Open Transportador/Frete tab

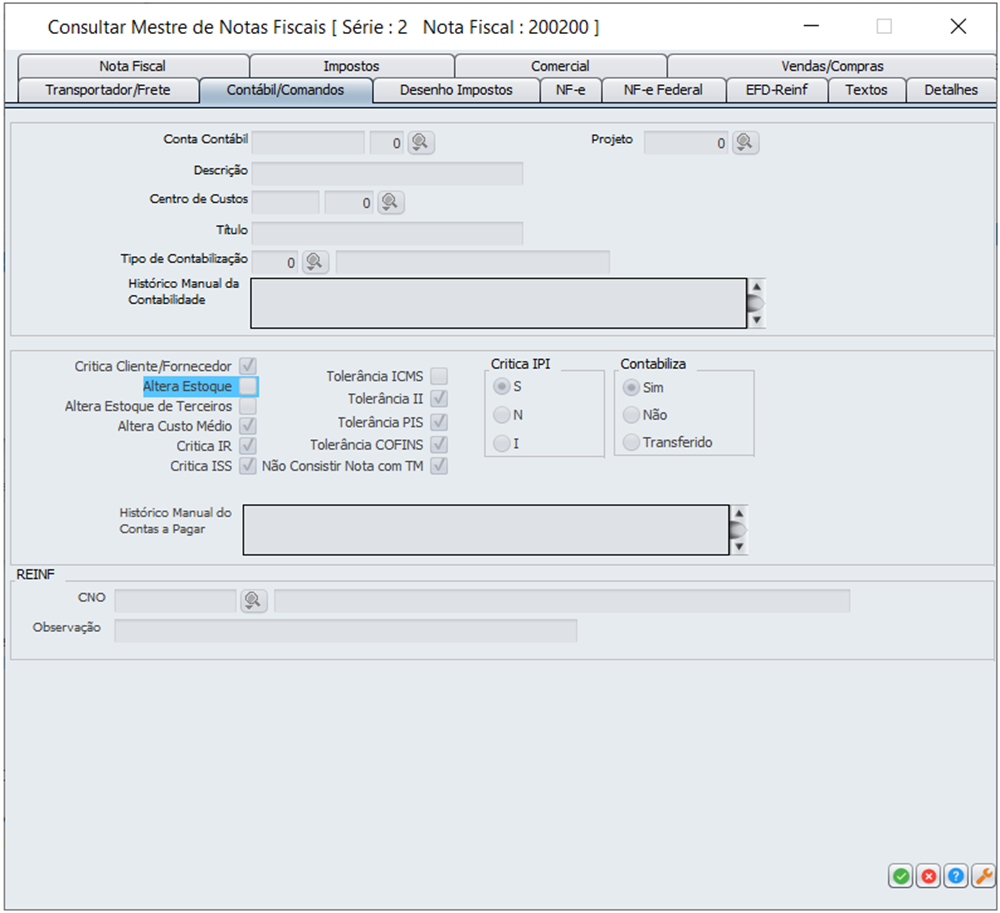(x=108, y=90)
